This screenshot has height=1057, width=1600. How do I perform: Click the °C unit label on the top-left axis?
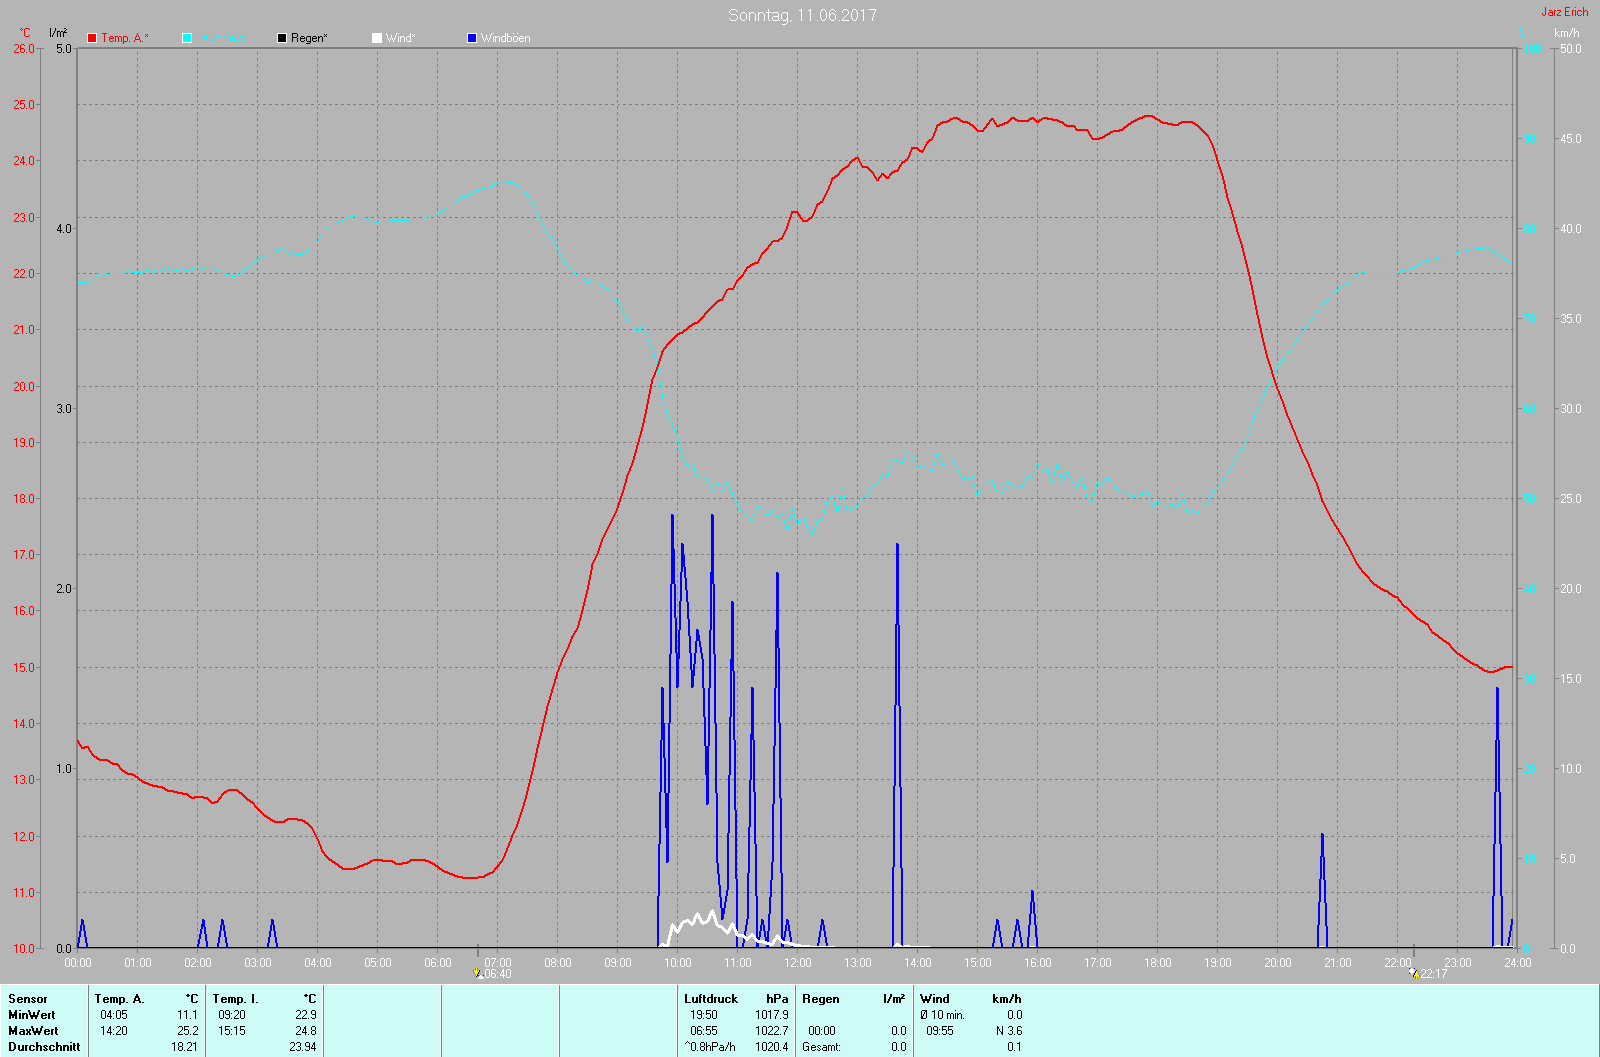click(x=25, y=33)
